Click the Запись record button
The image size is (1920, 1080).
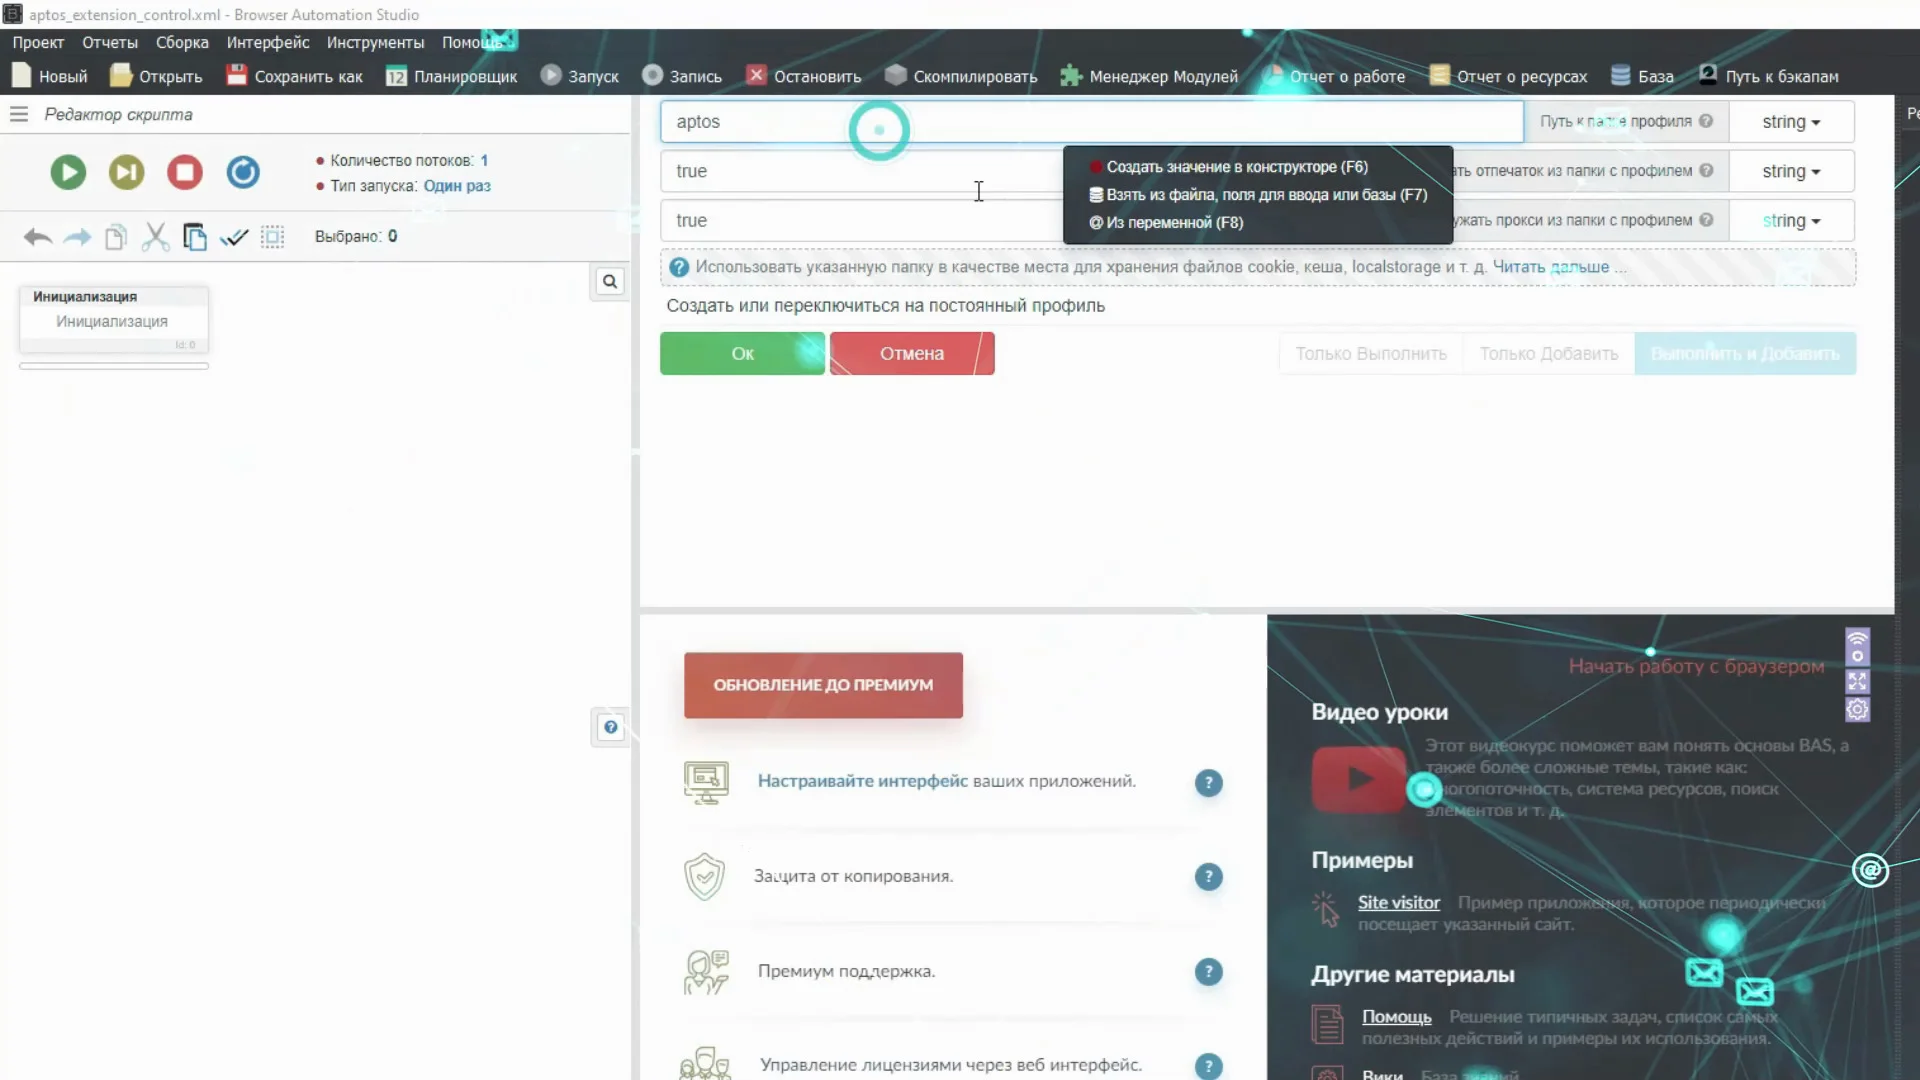(682, 76)
